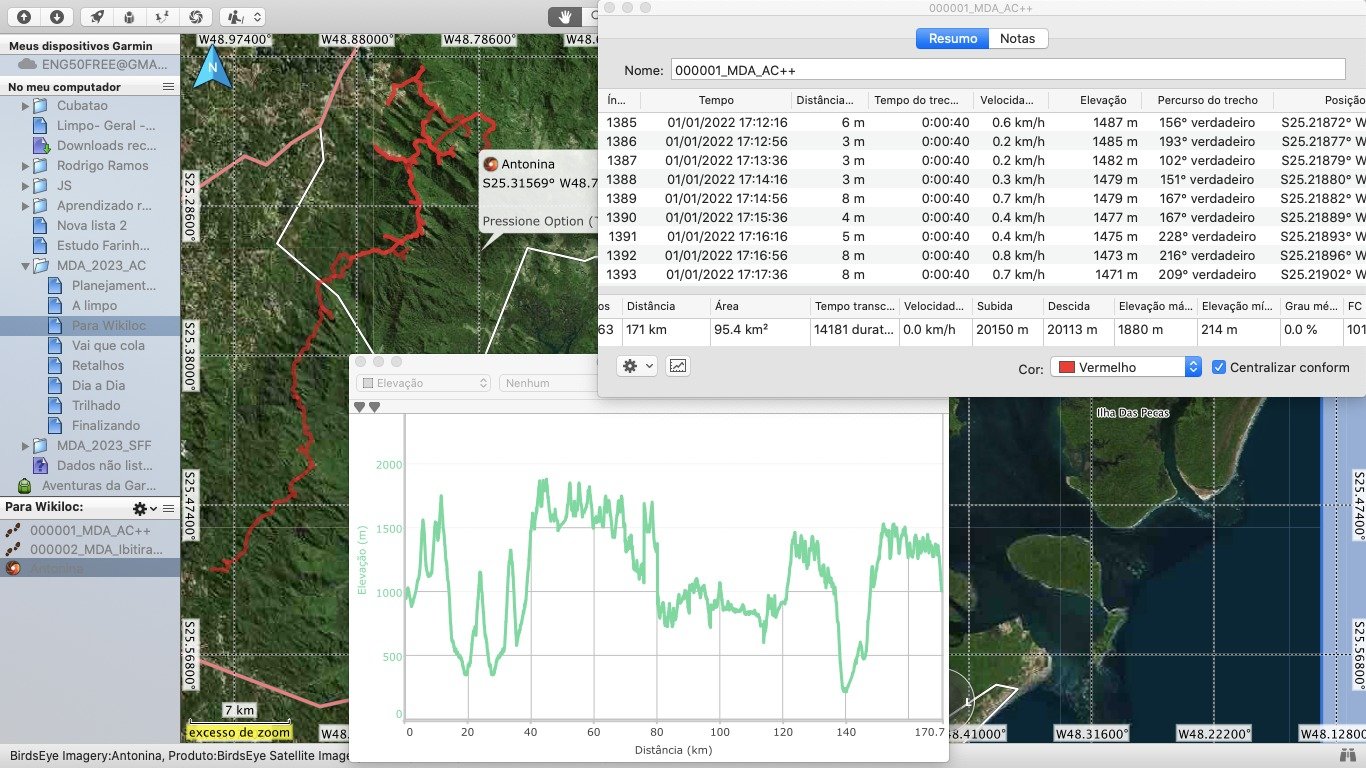Select the Resumo tab
This screenshot has height=768, width=1366.
point(952,38)
